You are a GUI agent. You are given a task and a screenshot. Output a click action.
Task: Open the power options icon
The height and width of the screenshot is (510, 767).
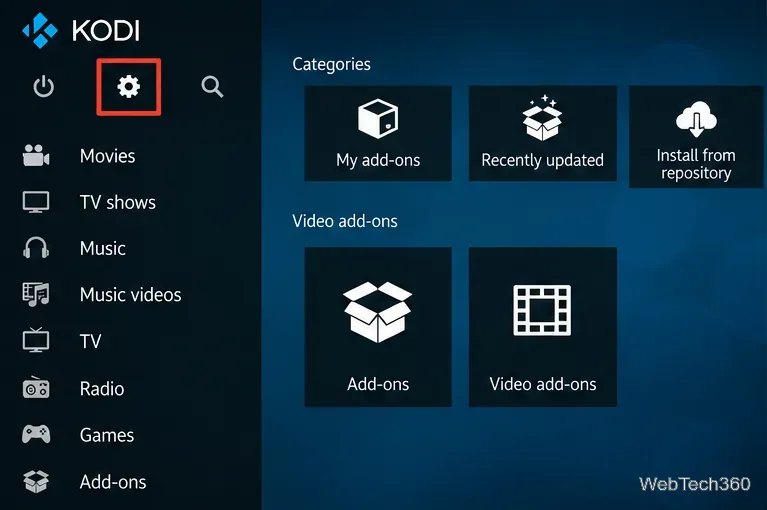pyautogui.click(x=44, y=87)
